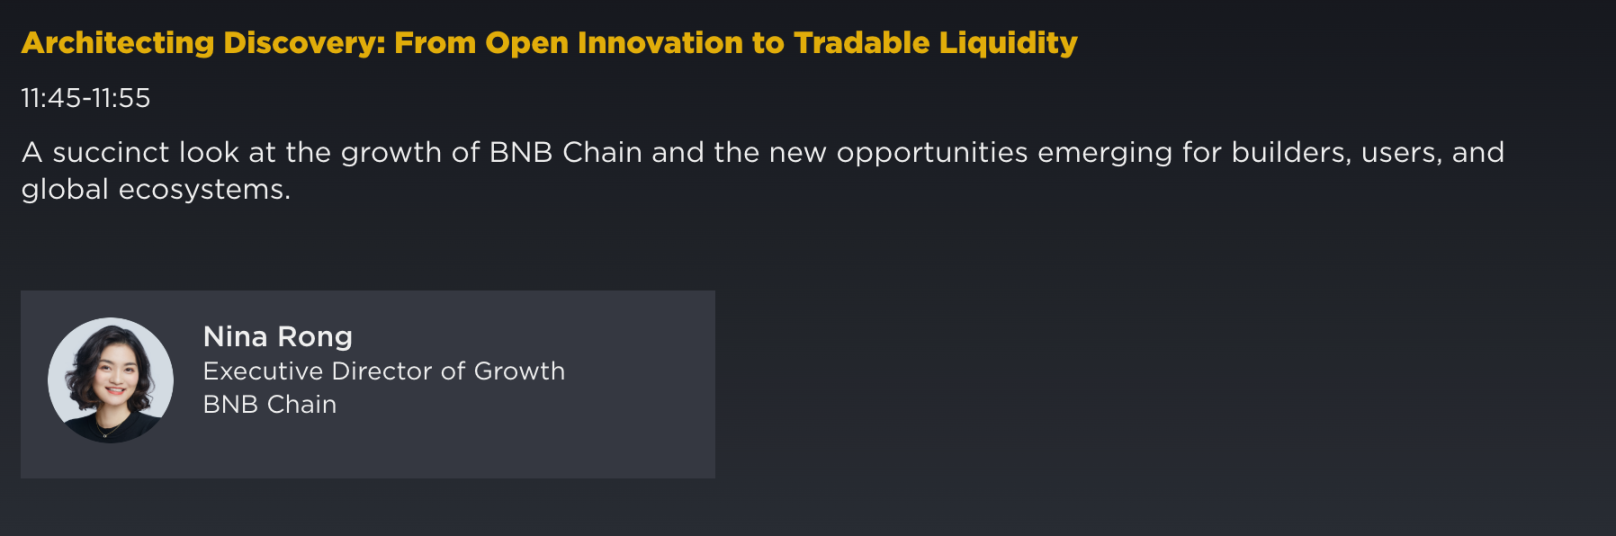Select the speaker name Nina Rong
The height and width of the screenshot is (536, 1616).
pos(277,337)
